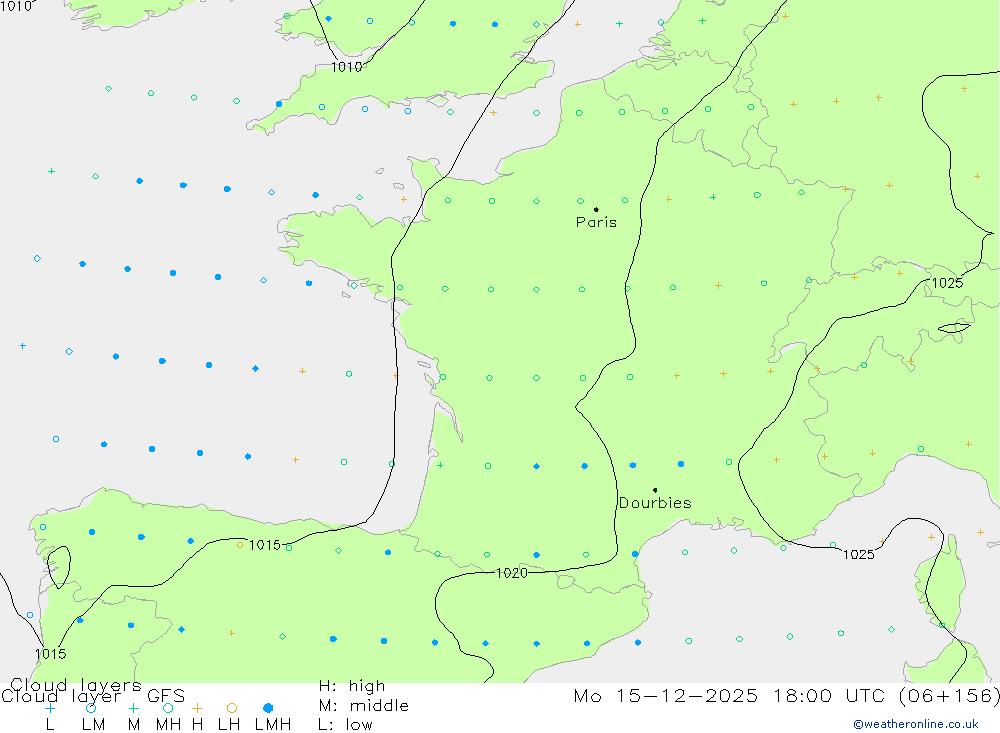Screen dimensions: 1000x733
Task: Click the orange plus H legend symbol
Action: pyautogui.click(x=197, y=708)
